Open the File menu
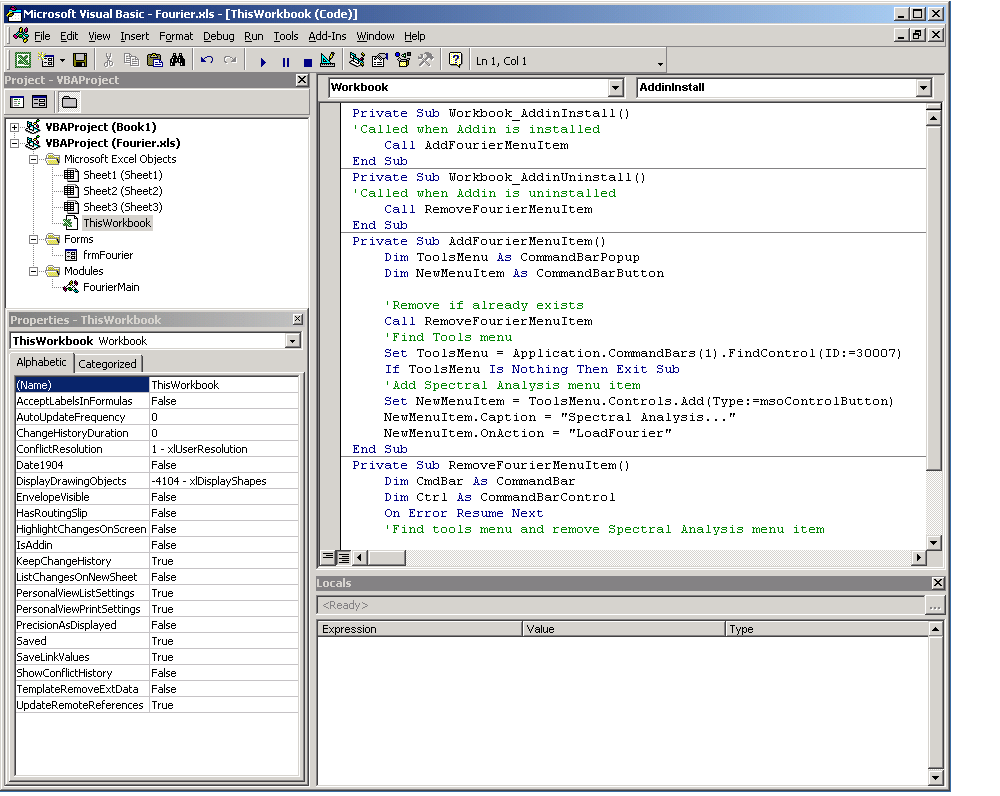 point(42,36)
